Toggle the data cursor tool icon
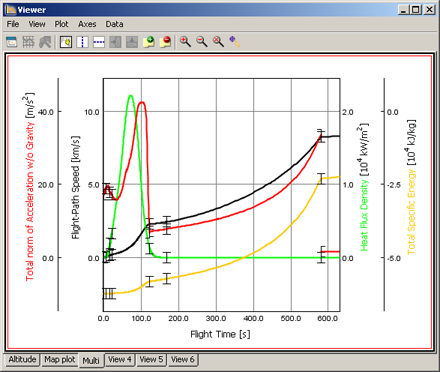The width and height of the screenshot is (440, 372). point(66,42)
